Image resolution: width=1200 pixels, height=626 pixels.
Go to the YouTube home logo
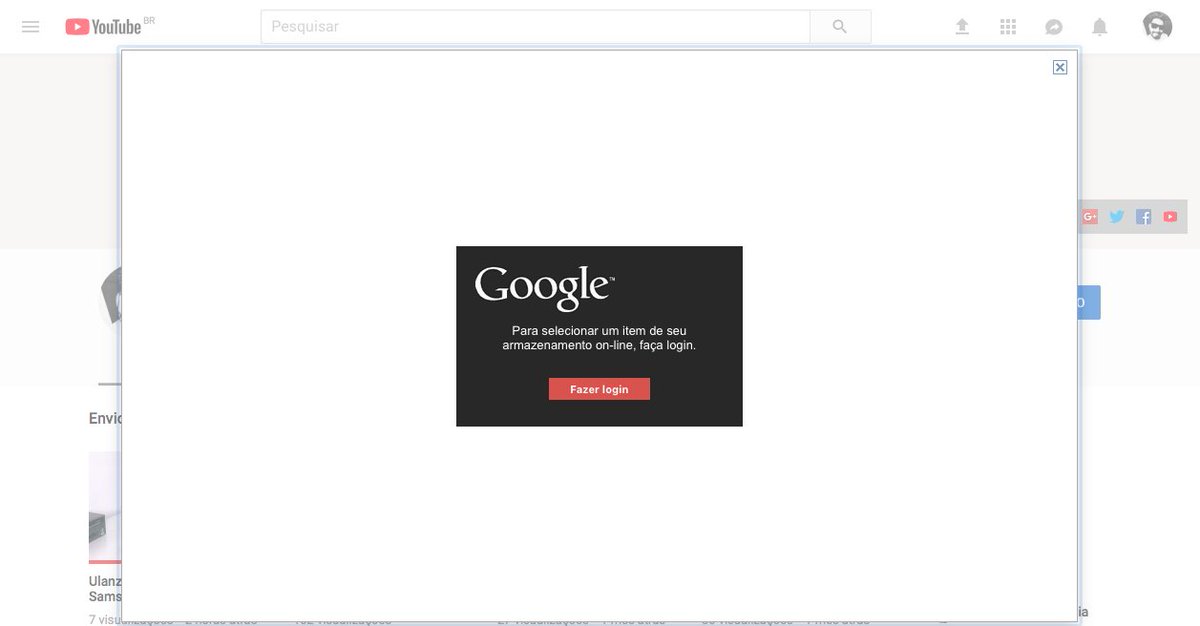(104, 27)
